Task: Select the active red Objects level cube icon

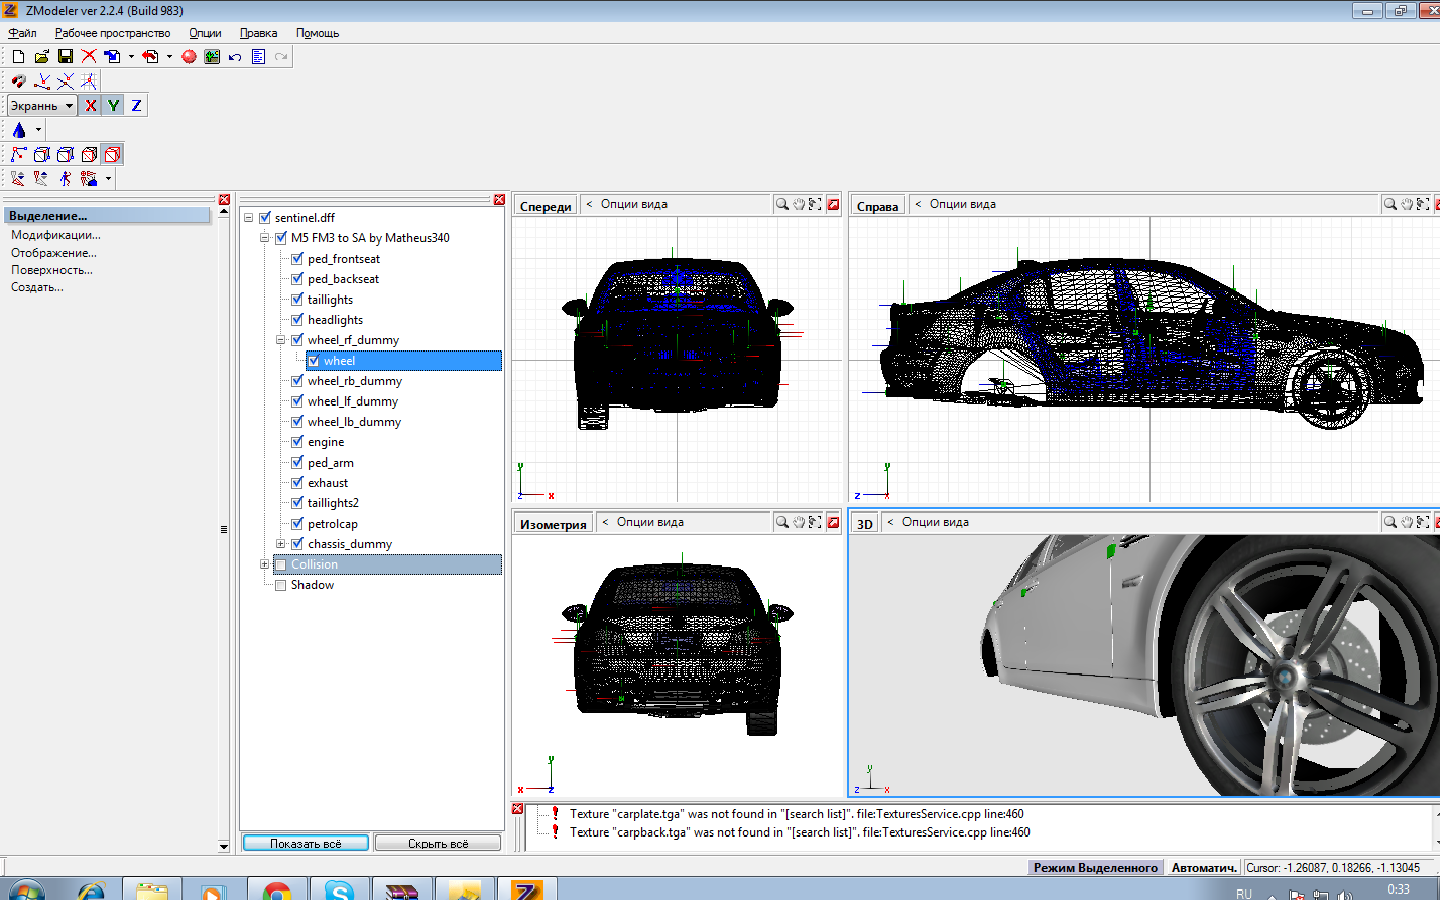Action: pyautogui.click(x=112, y=154)
